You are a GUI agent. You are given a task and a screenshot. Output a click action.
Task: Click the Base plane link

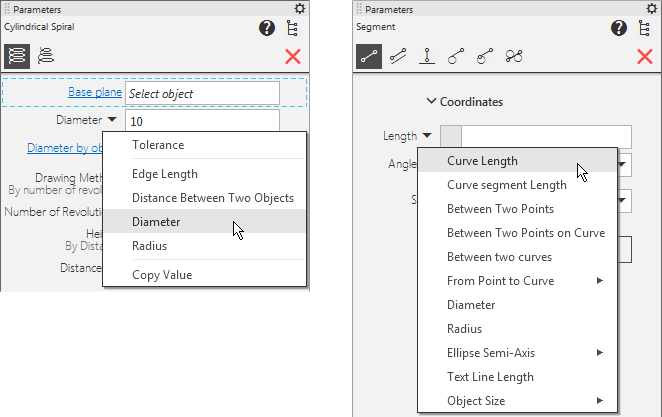(x=94, y=93)
